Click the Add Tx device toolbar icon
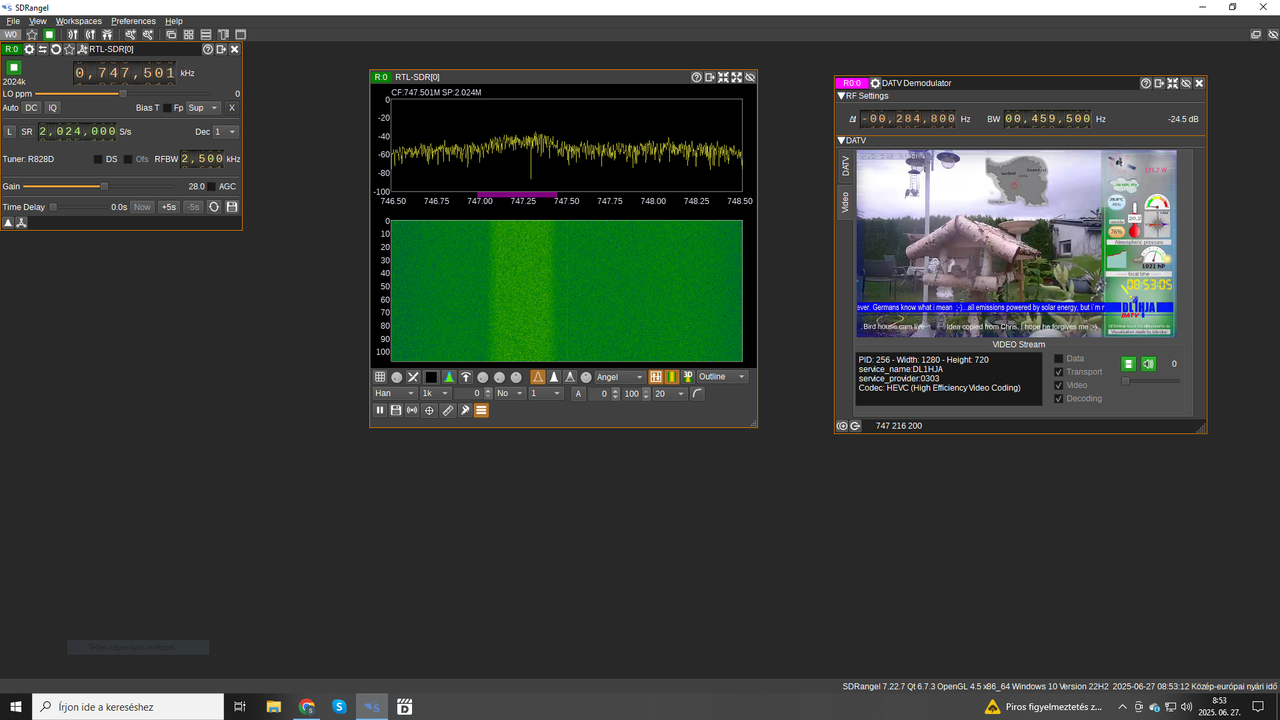 (x=90, y=34)
